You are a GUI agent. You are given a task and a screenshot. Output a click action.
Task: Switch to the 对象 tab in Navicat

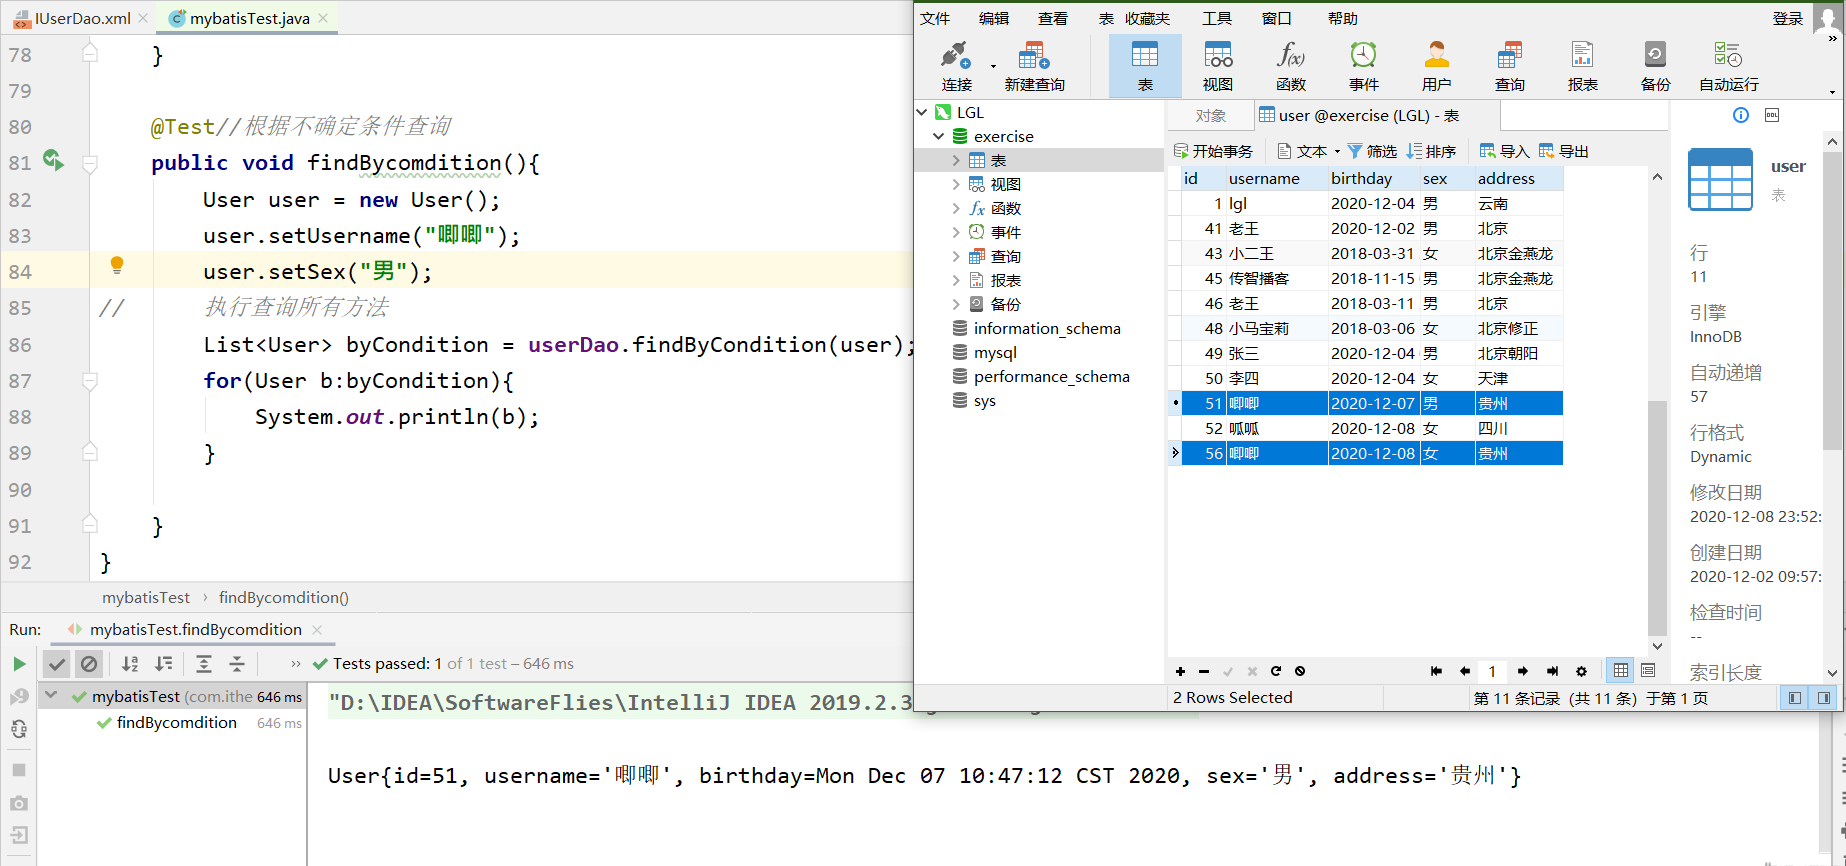click(x=1211, y=116)
